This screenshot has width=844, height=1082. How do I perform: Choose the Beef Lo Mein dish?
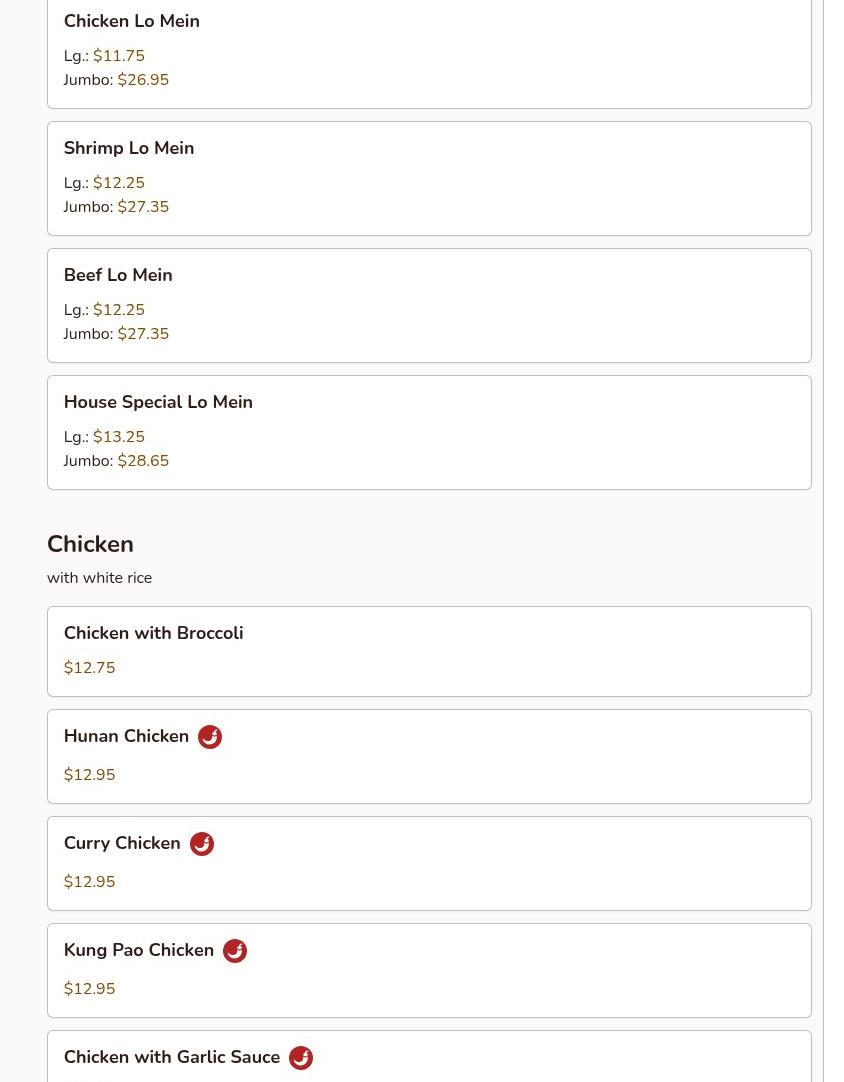pyautogui.click(x=118, y=275)
